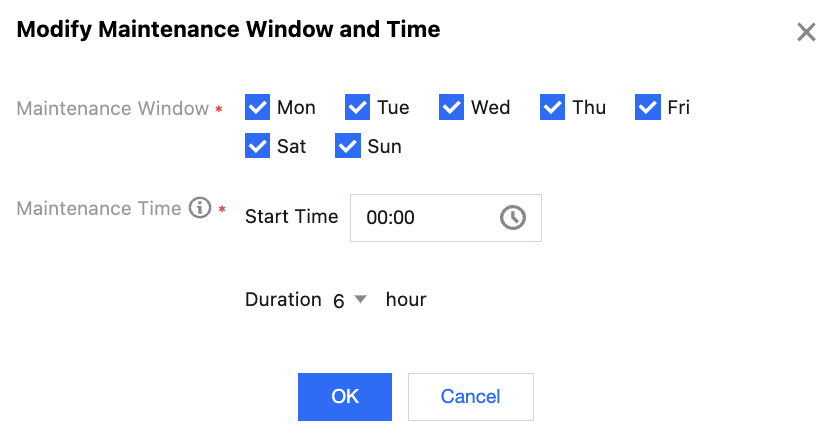The image size is (840, 440).
Task: Open the Duration dropdown arrow
Action: point(361,299)
